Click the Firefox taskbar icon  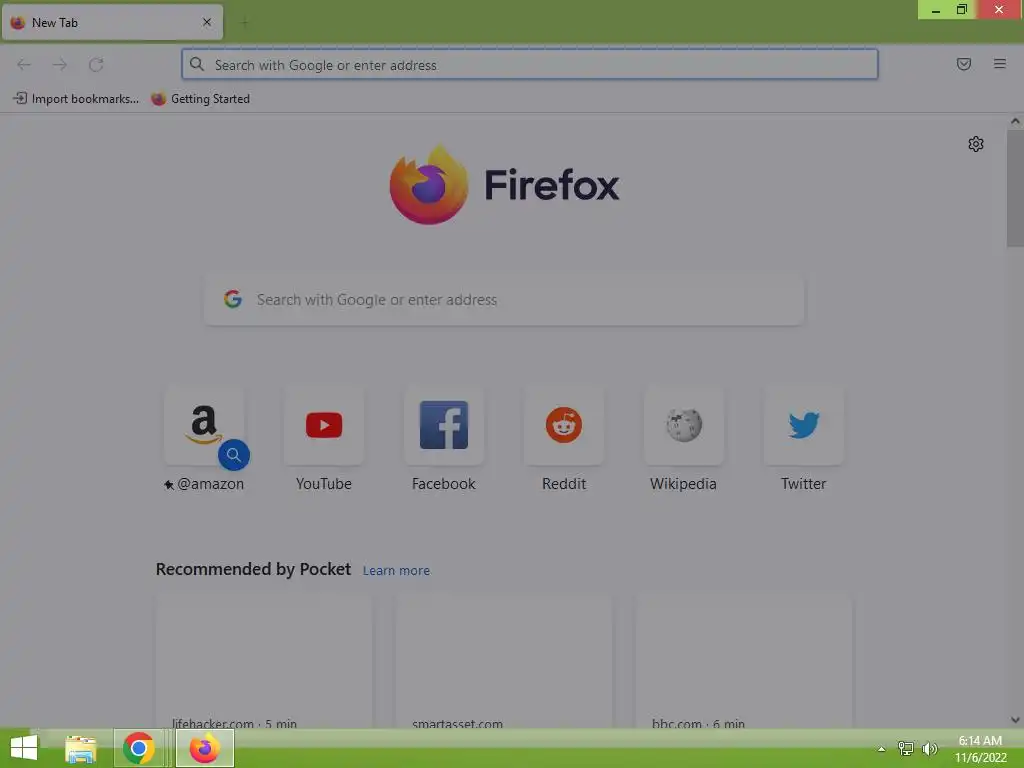[x=204, y=748]
